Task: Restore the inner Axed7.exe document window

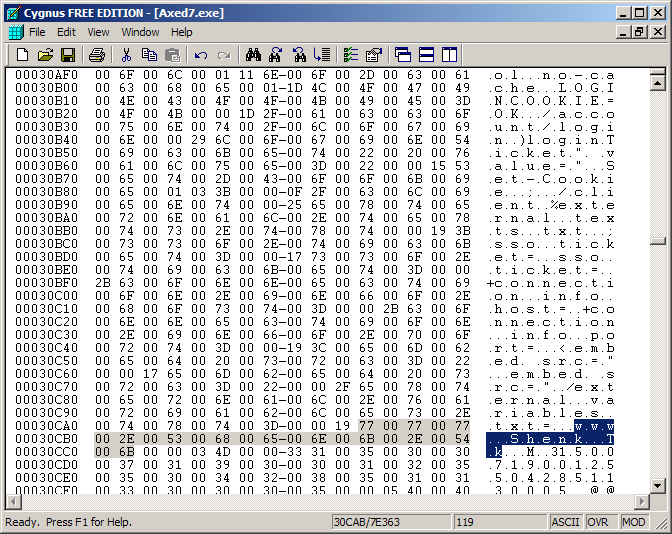Action: tap(640, 32)
